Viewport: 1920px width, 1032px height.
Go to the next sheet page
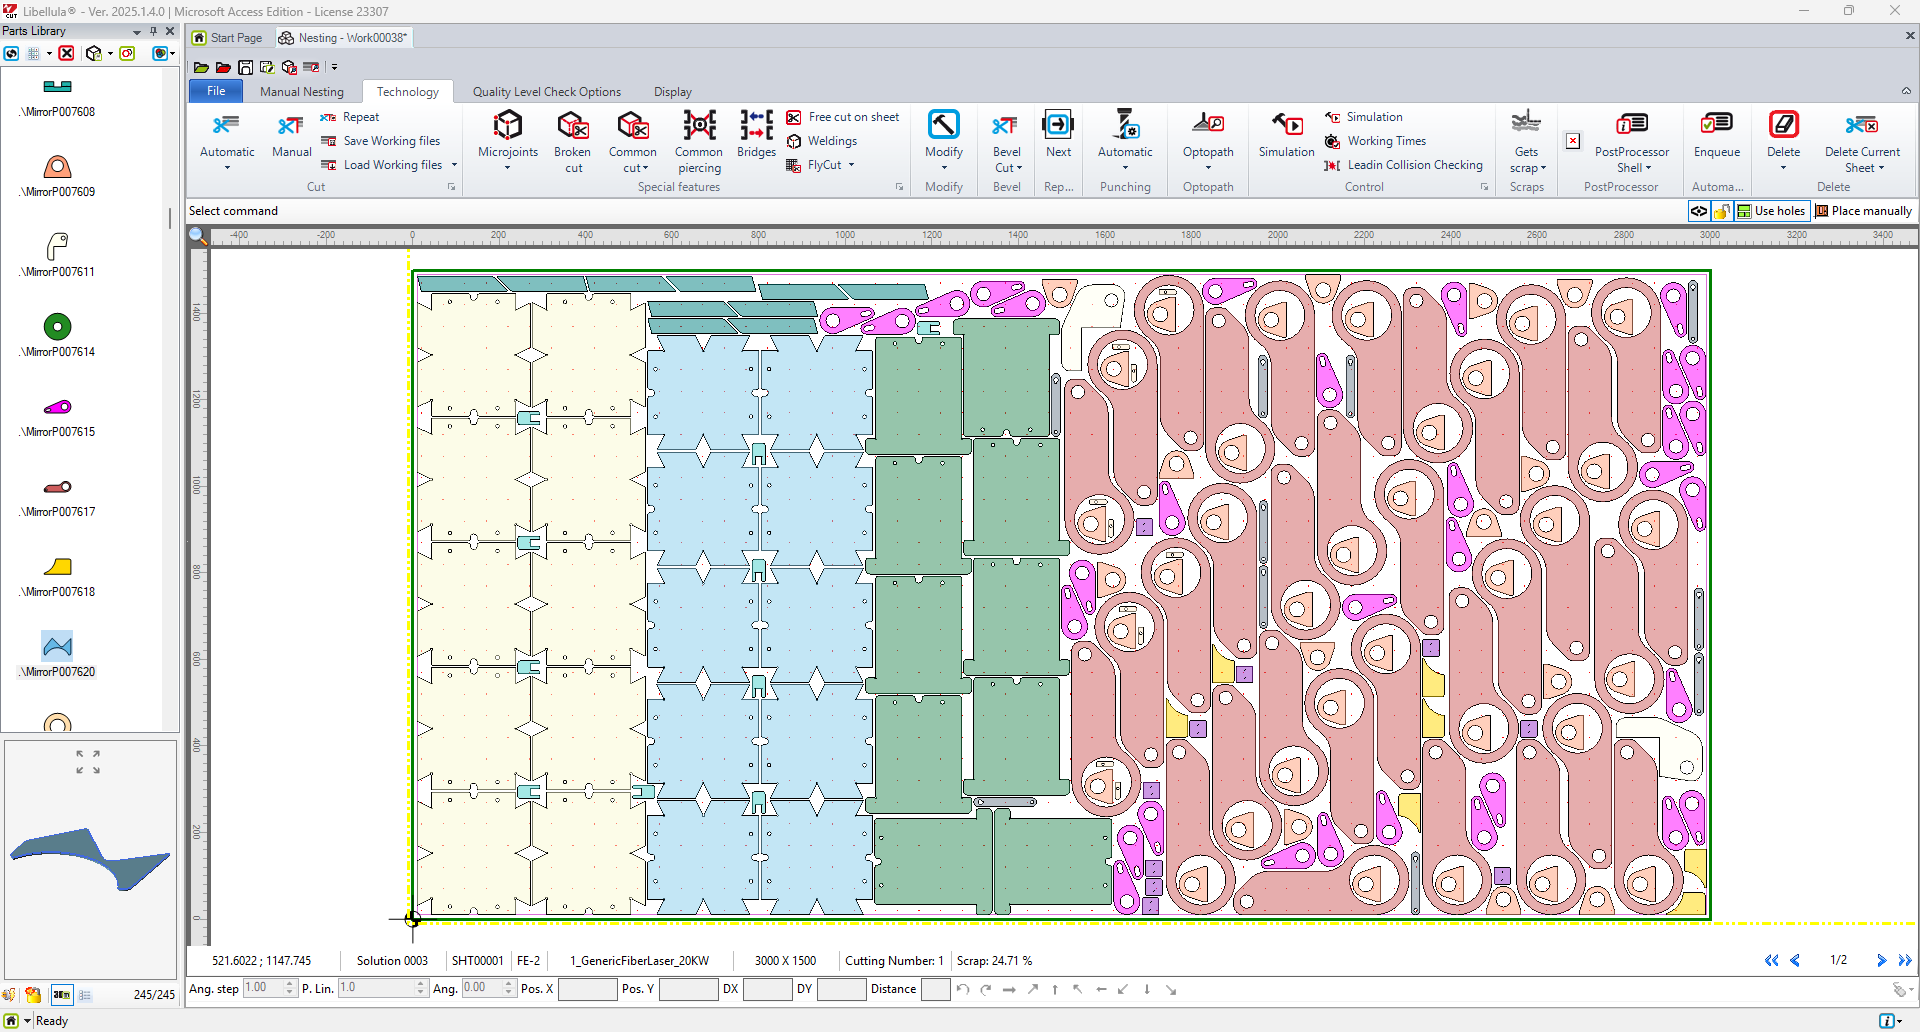(x=1882, y=960)
